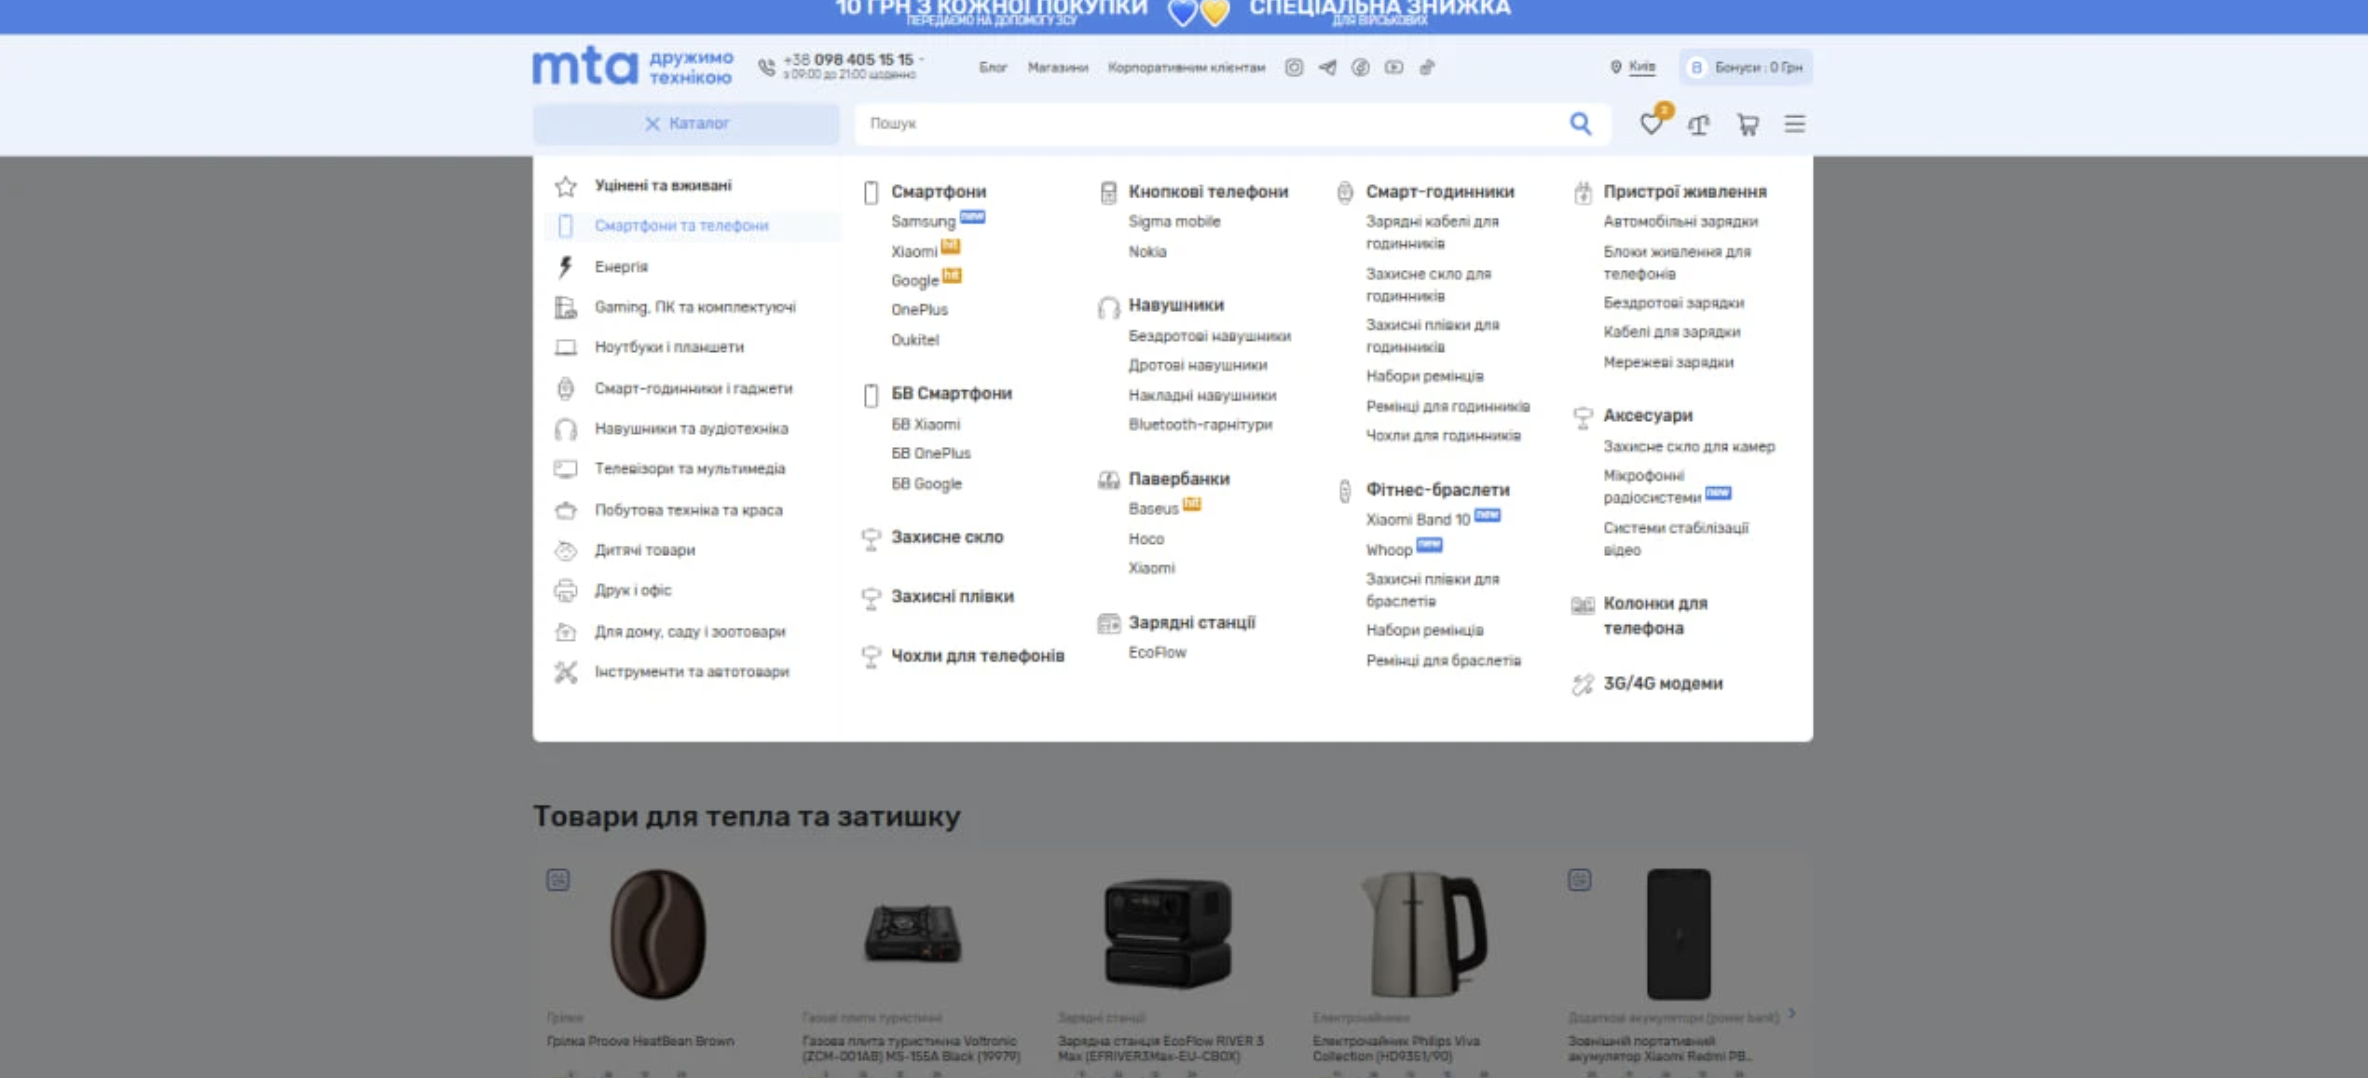Open Телевізори та мультимедіа category
Image resolution: width=2368 pixels, height=1078 pixels.
689,469
